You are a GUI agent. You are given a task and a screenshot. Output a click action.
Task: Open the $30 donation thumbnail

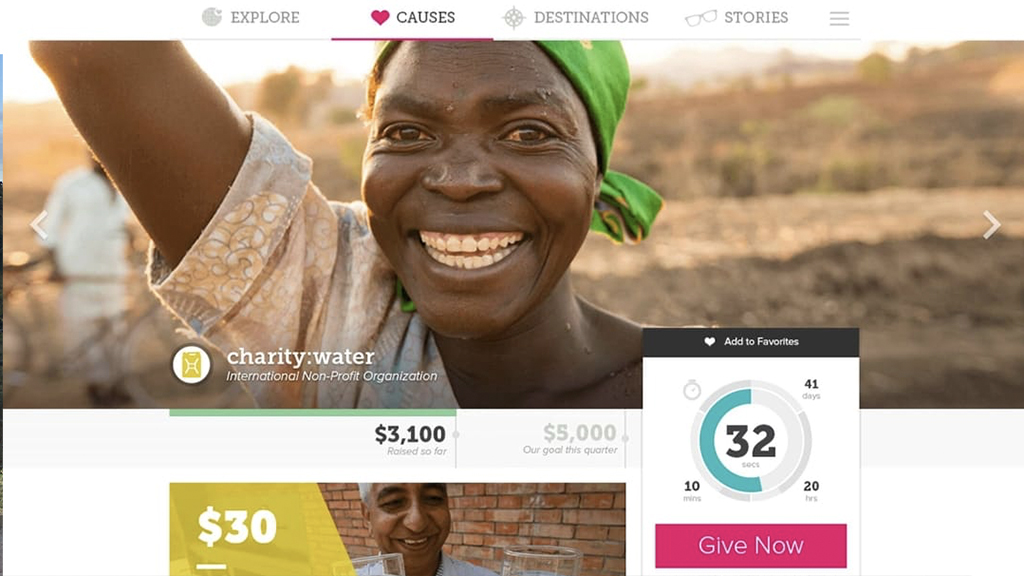[397, 529]
